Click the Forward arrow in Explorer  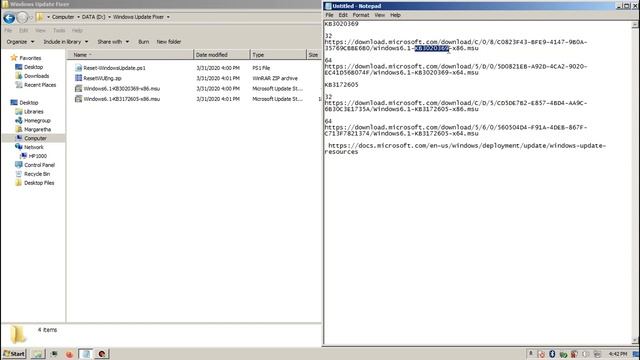click(x=22, y=18)
